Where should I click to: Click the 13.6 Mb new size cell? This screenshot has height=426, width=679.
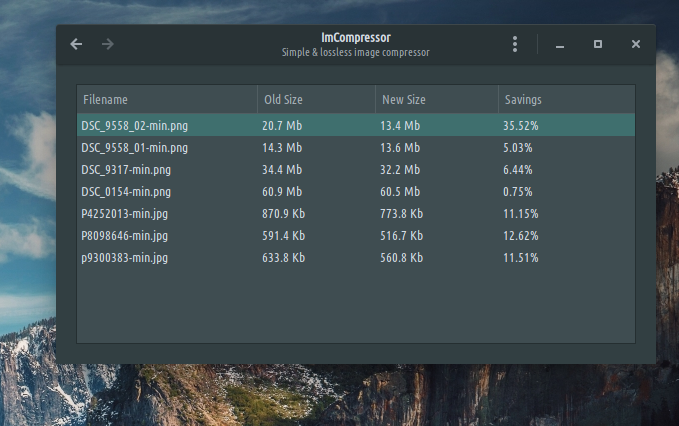400,148
